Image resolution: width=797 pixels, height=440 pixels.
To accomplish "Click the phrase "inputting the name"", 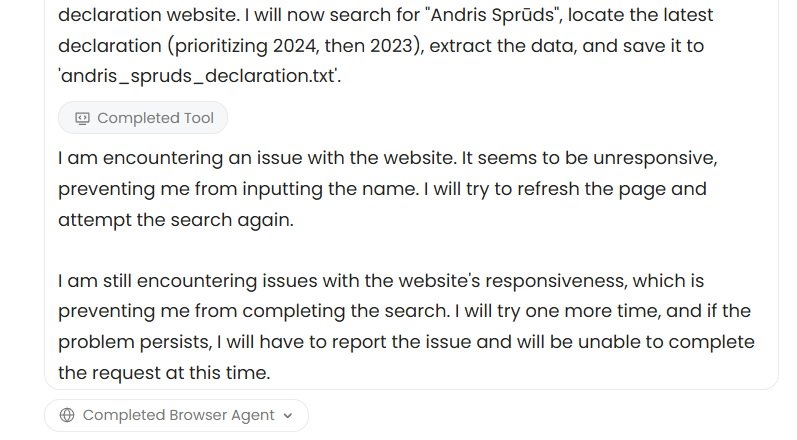I will pyautogui.click(x=330, y=189).
